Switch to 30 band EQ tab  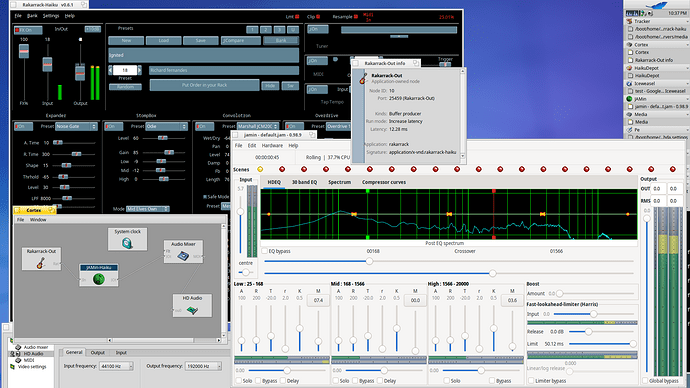pyautogui.click(x=304, y=182)
